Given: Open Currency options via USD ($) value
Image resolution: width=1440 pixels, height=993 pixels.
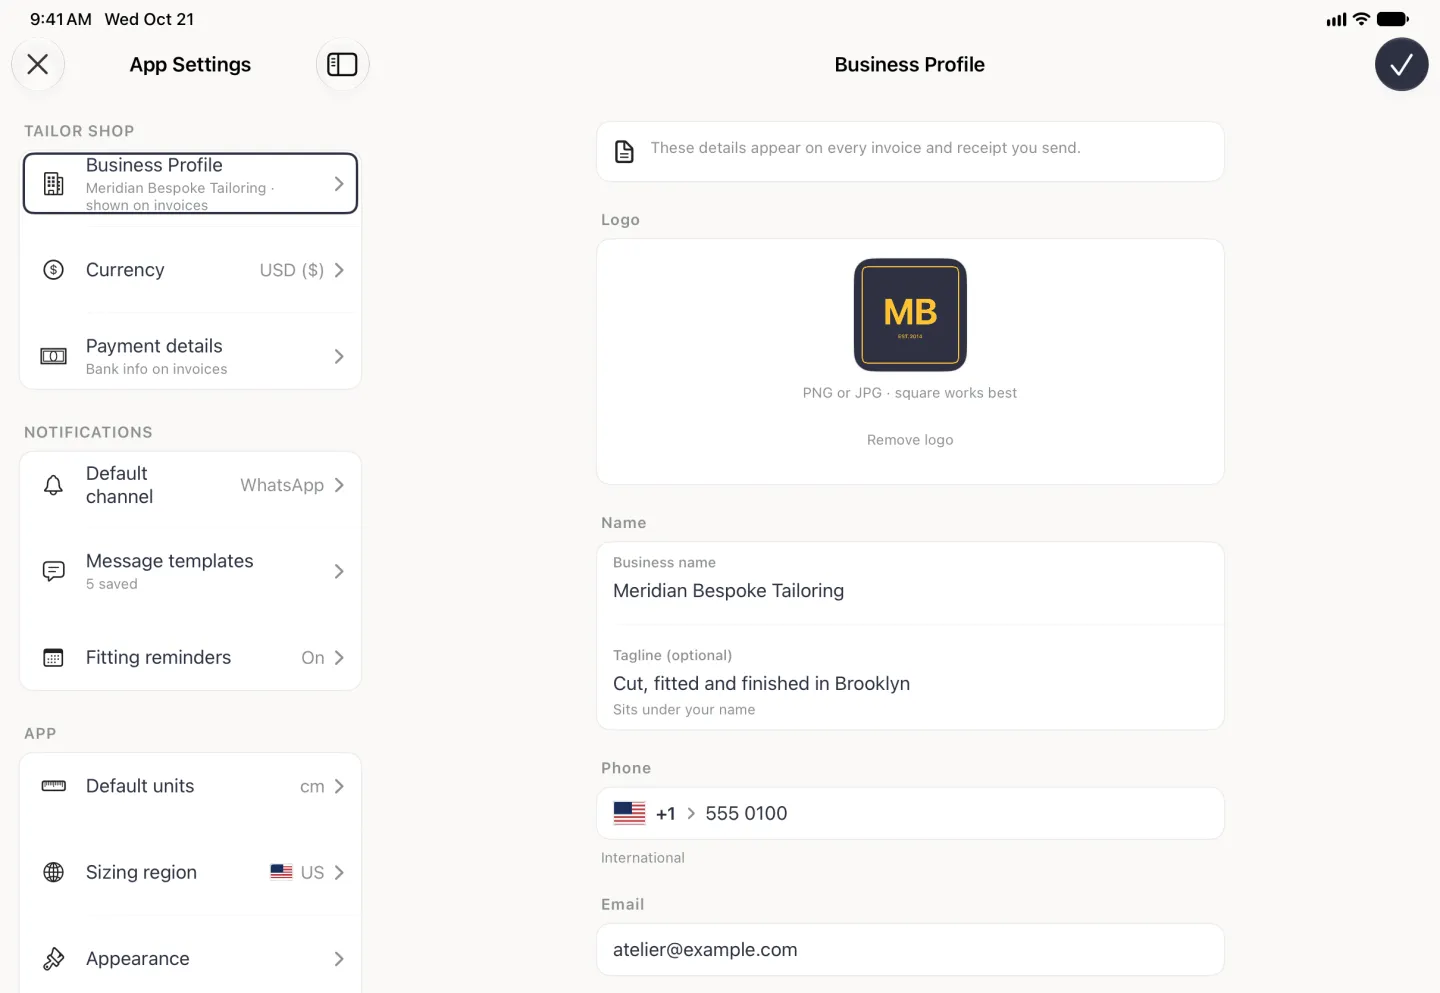Looking at the screenshot, I should [x=292, y=270].
